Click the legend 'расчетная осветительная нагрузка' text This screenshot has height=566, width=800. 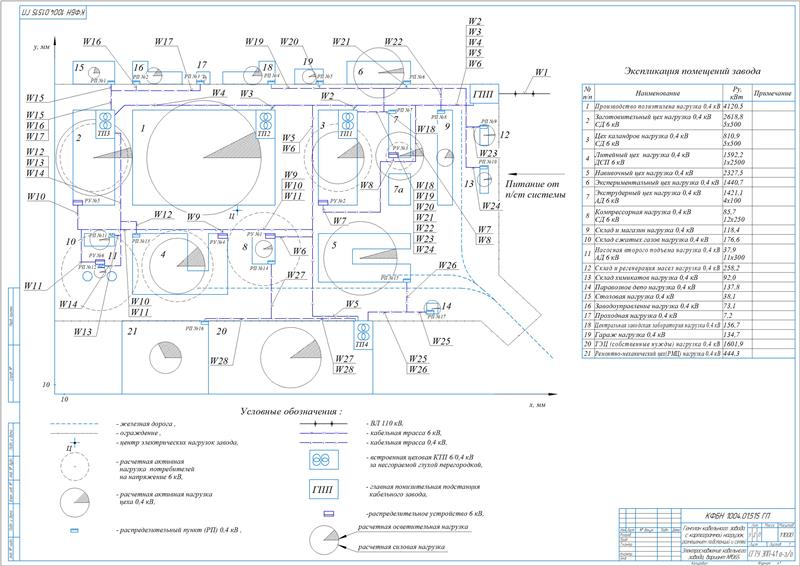click(x=413, y=526)
